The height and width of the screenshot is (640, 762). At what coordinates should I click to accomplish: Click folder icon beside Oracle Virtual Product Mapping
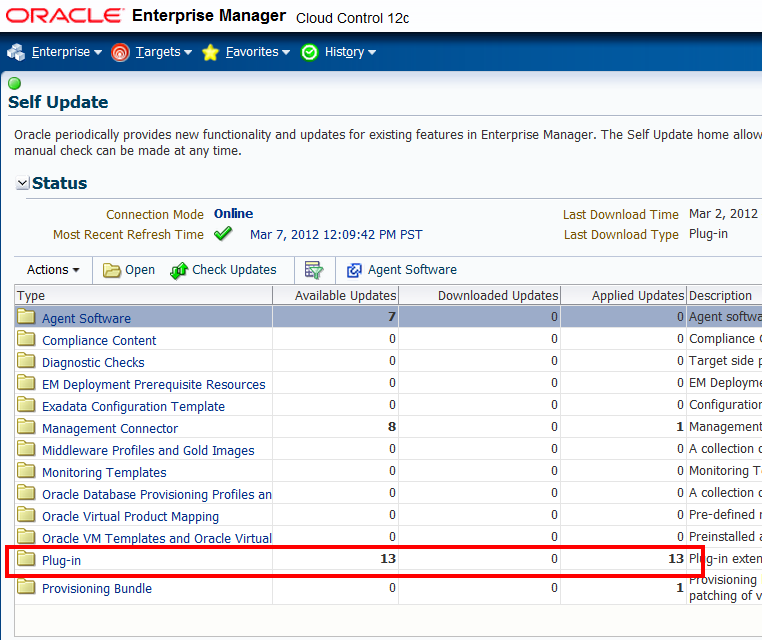pos(26,515)
